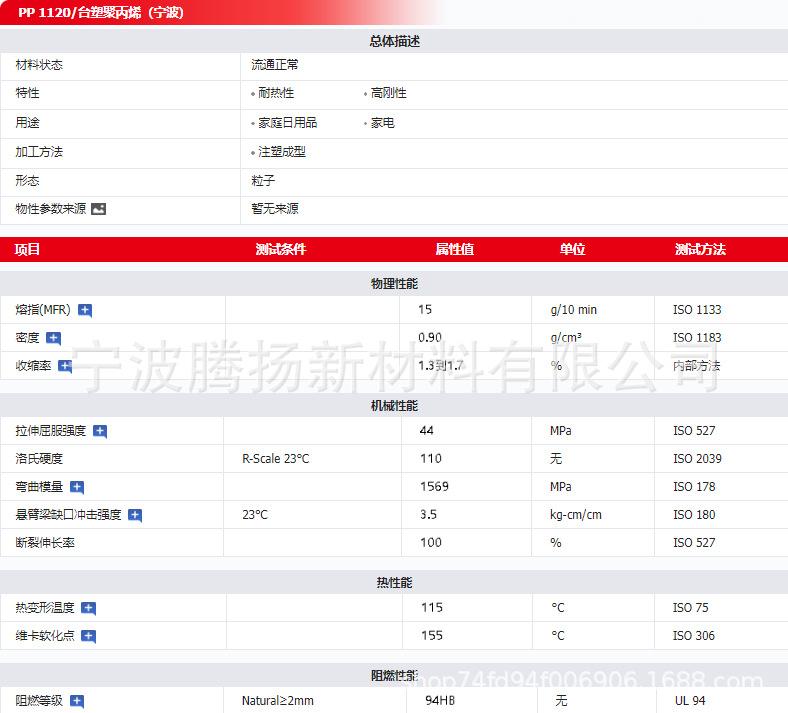Click the 粒子 form value
Viewport: 788px width, 713px height.
[x=263, y=180]
